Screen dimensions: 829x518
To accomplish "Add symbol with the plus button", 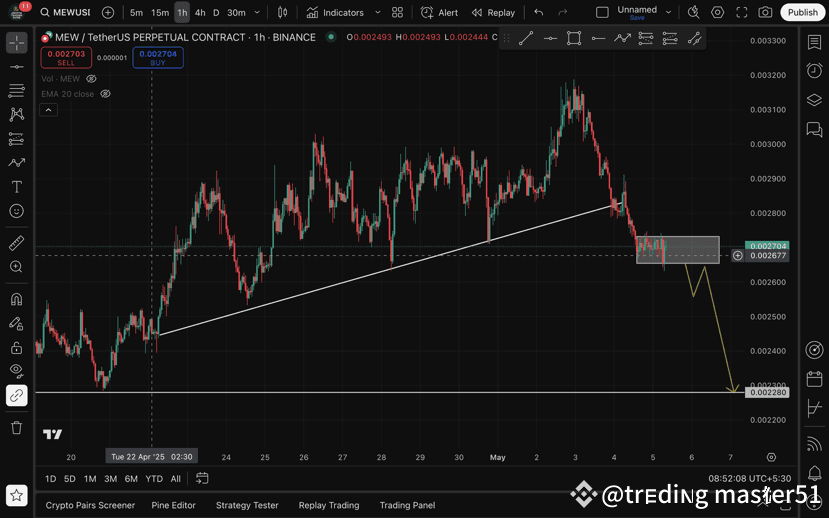I will click(x=108, y=12).
